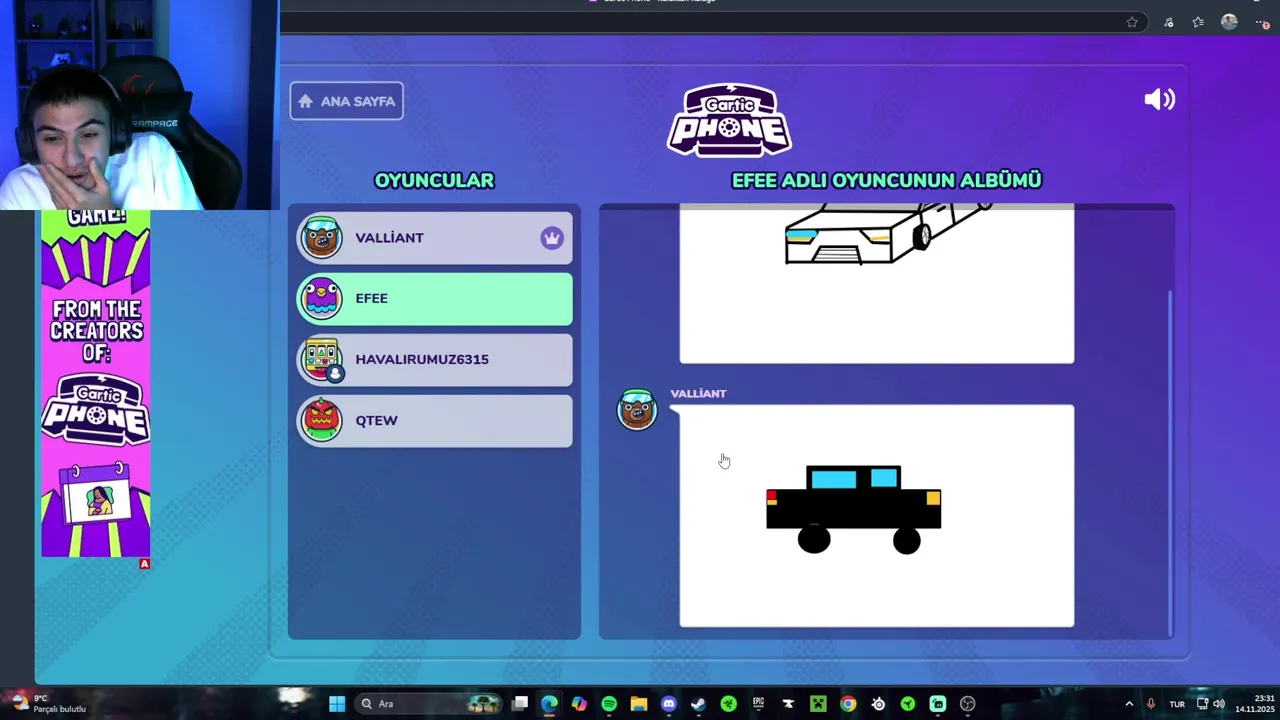Open File Explorer from the taskbar
The width and height of the screenshot is (1280, 720).
click(x=639, y=704)
